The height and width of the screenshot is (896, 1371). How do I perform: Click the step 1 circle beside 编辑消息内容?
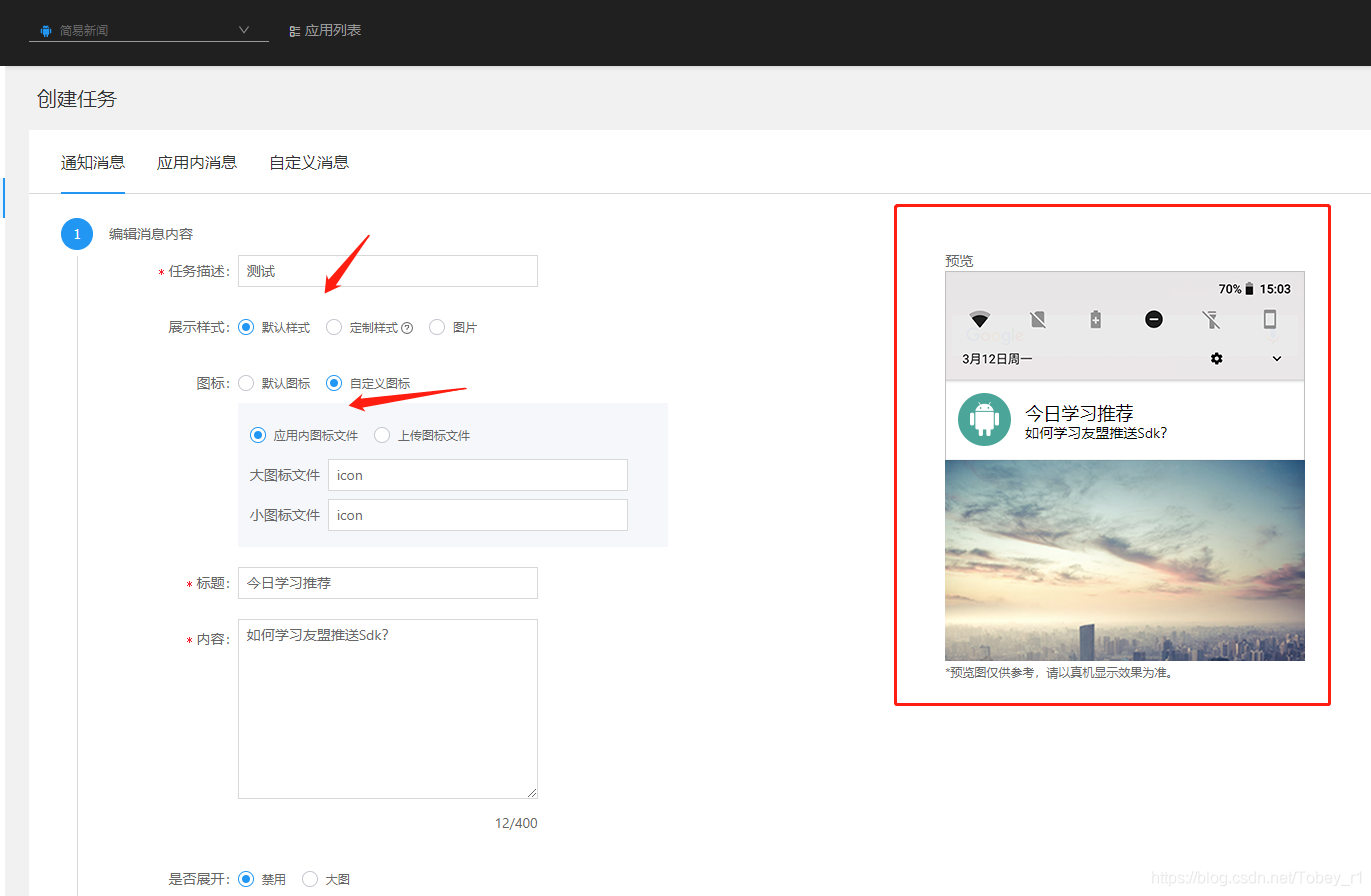(77, 234)
